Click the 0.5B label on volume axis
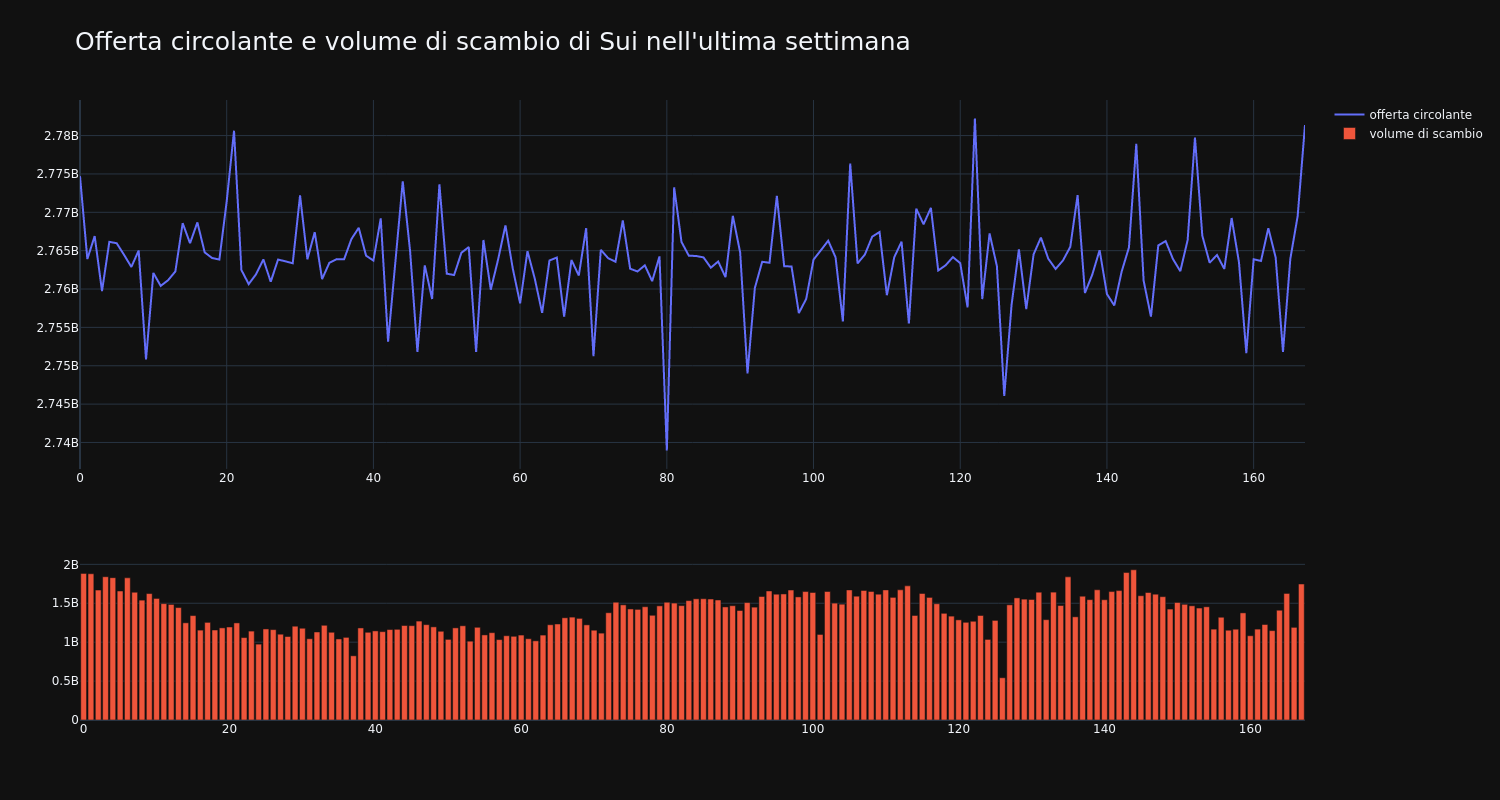 (x=64, y=681)
